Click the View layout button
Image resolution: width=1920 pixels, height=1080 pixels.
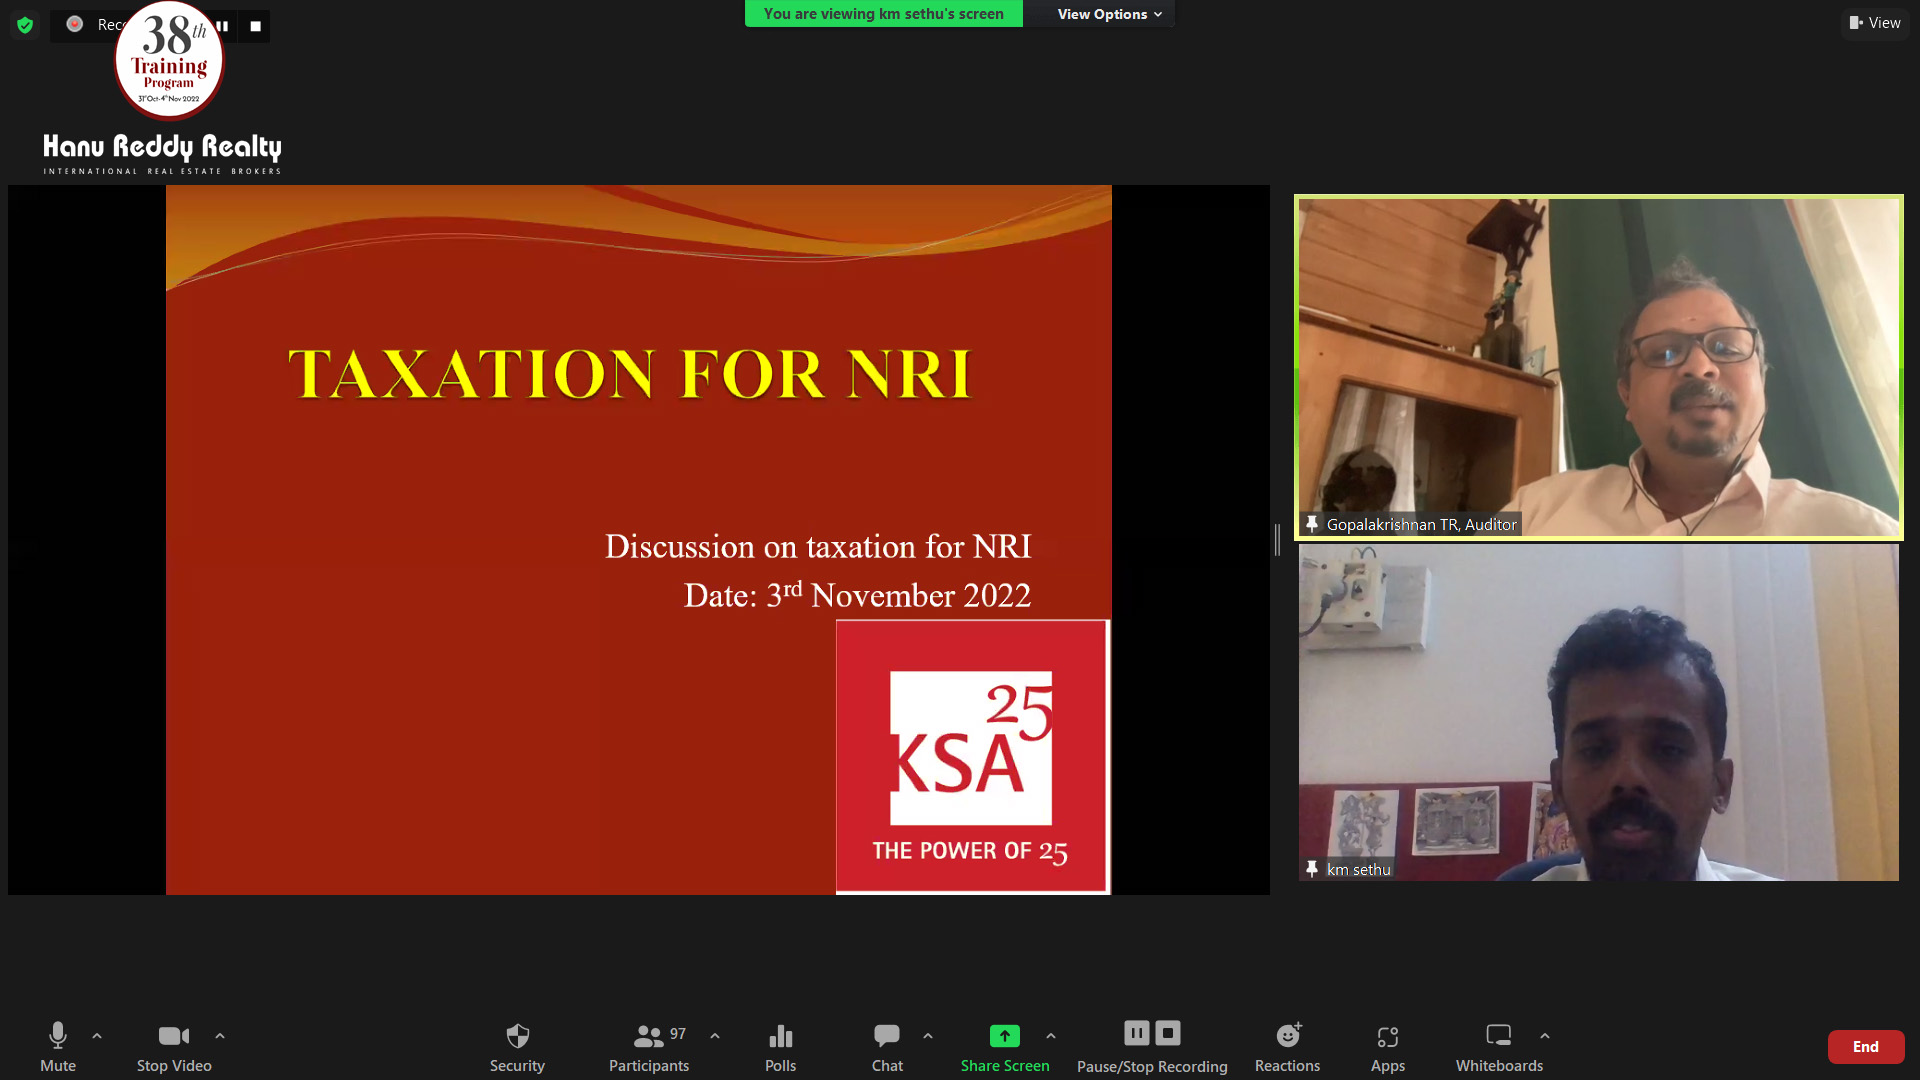(x=1875, y=23)
